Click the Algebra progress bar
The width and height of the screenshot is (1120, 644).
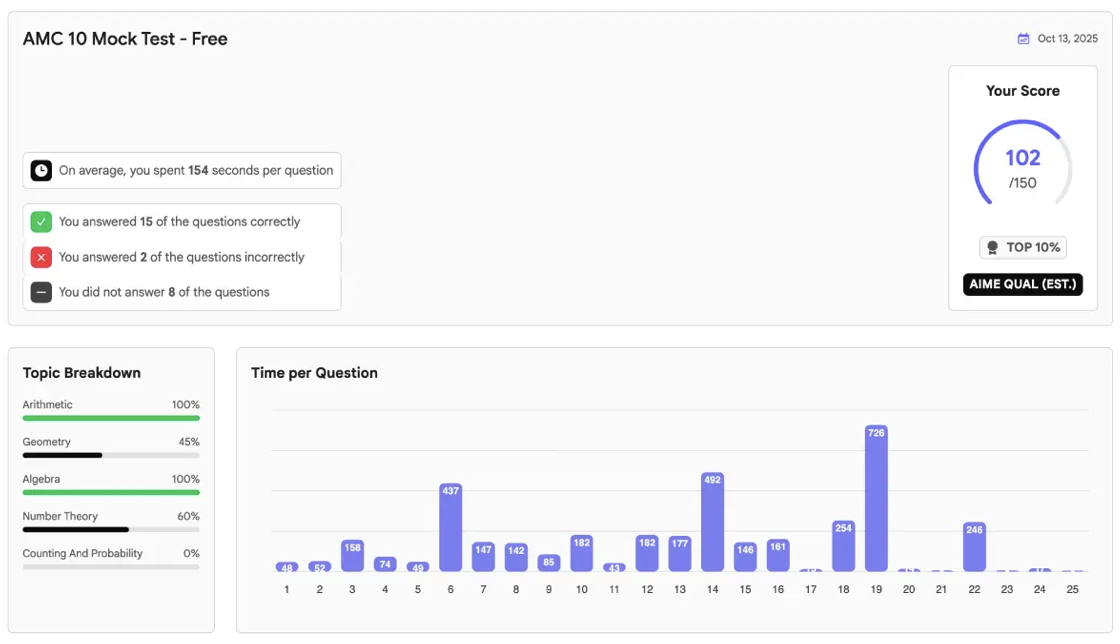[x=111, y=493]
